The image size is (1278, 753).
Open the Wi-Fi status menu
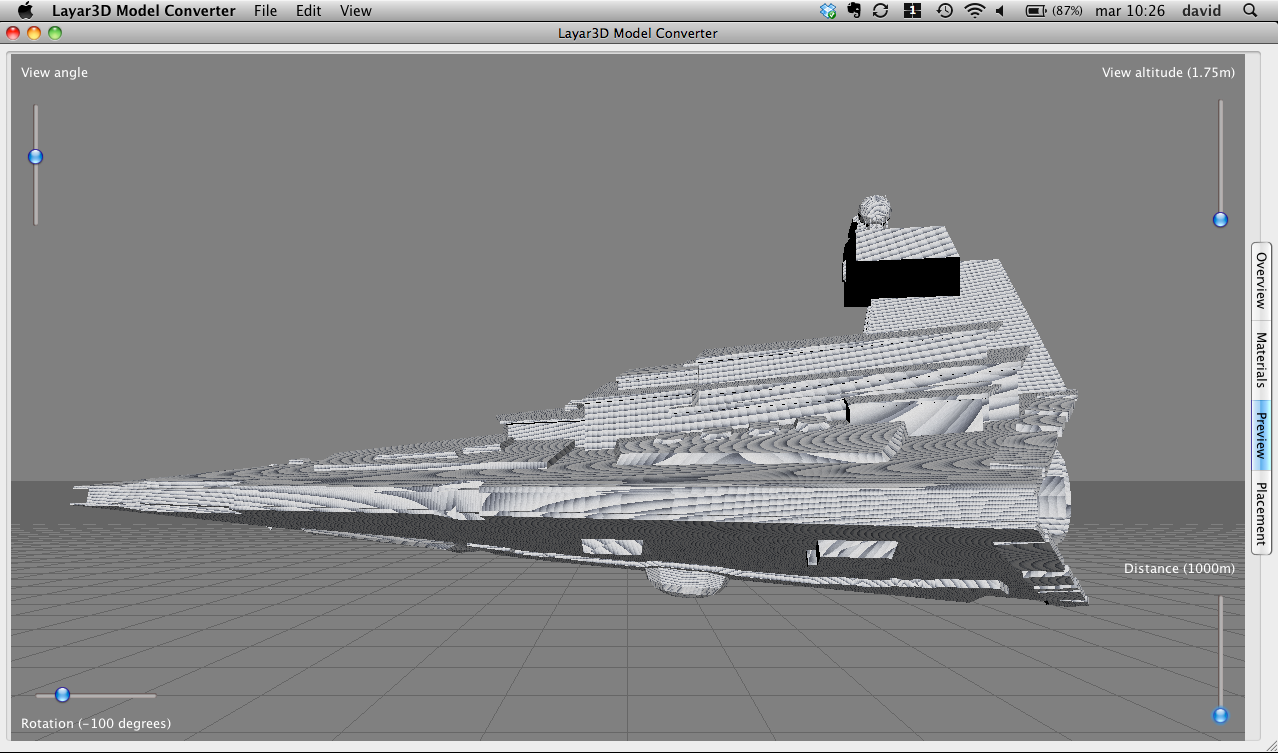click(974, 11)
